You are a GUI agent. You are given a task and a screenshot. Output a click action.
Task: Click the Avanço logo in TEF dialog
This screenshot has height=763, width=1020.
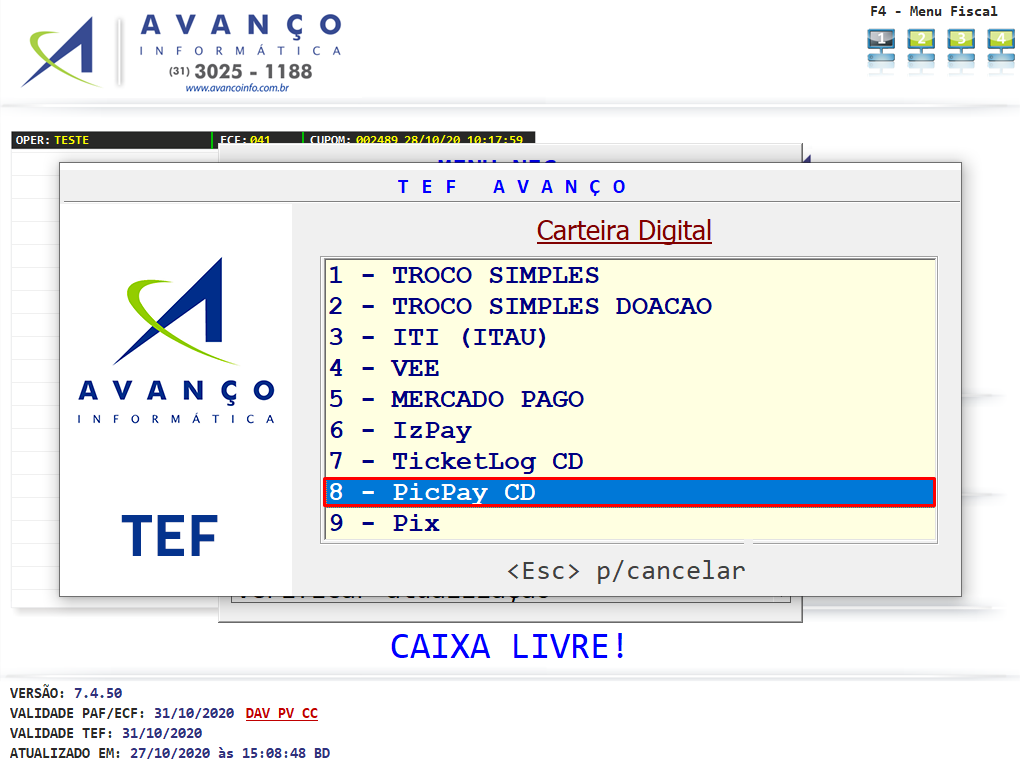[176, 341]
